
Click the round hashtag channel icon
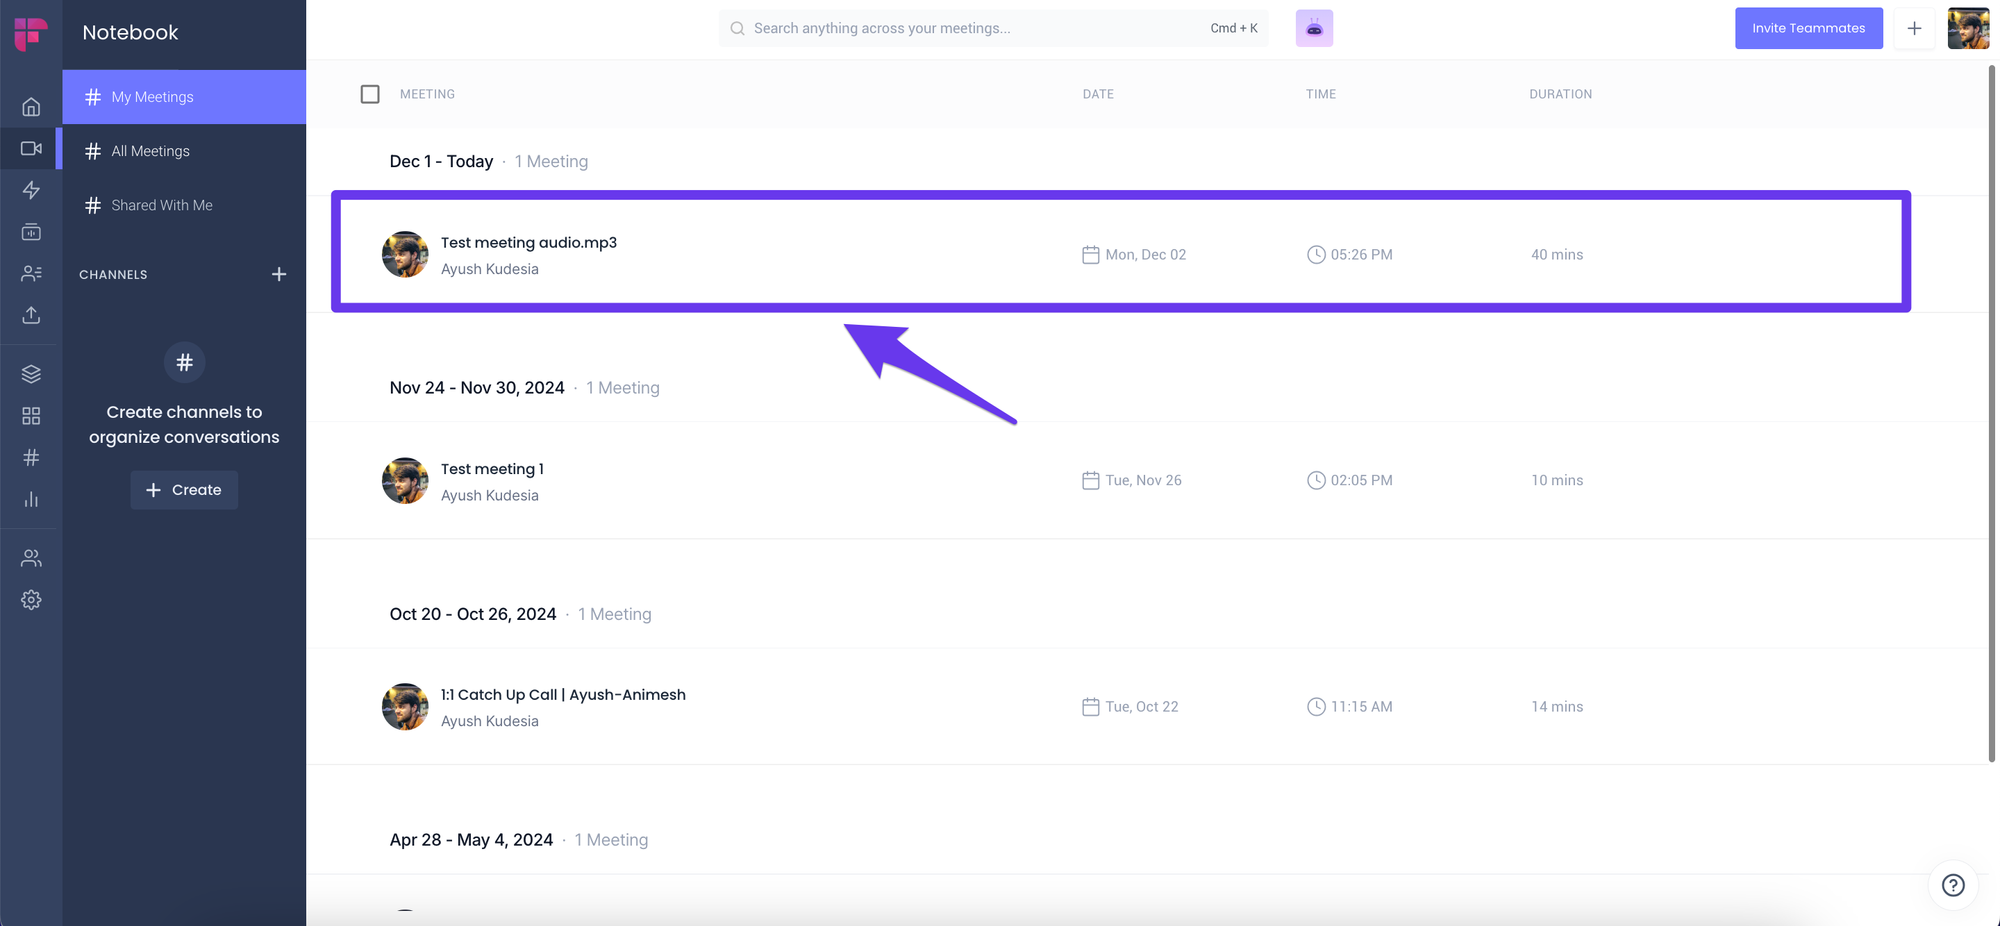coord(184,362)
